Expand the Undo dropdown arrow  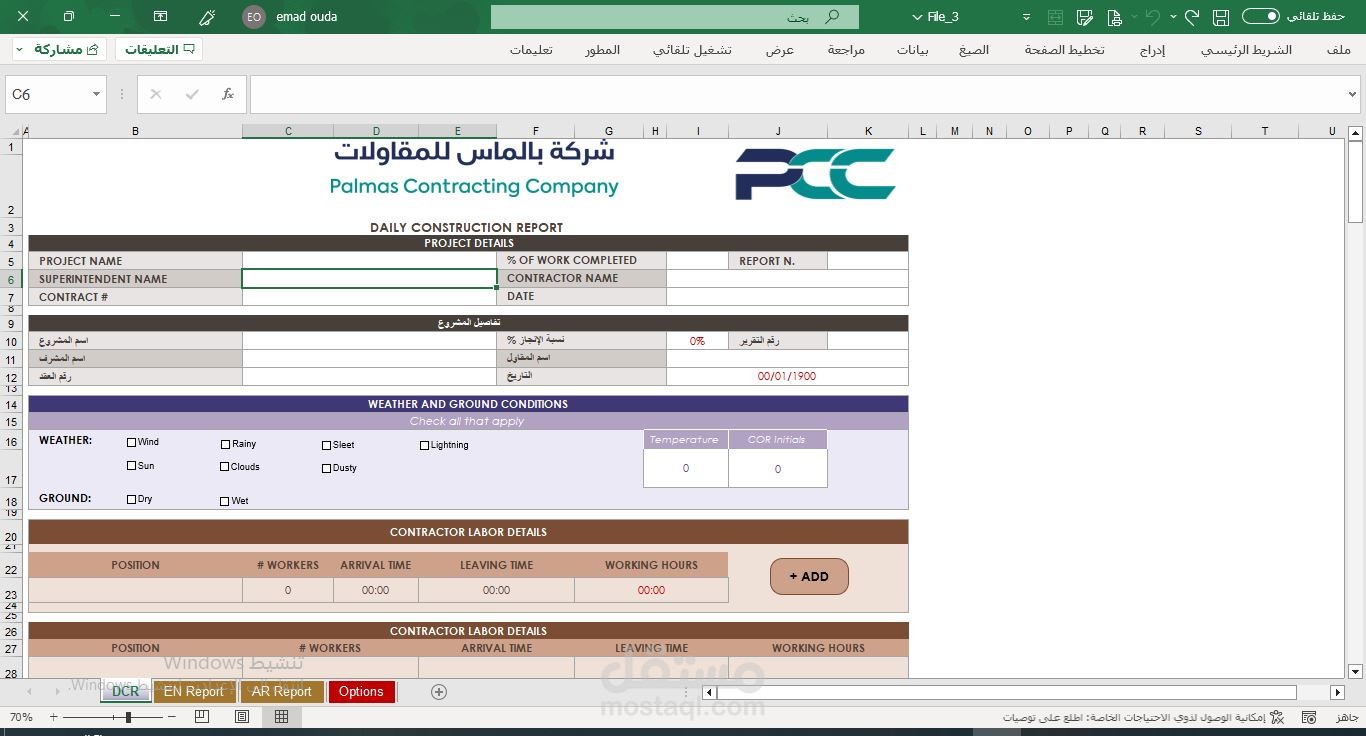point(1173,17)
